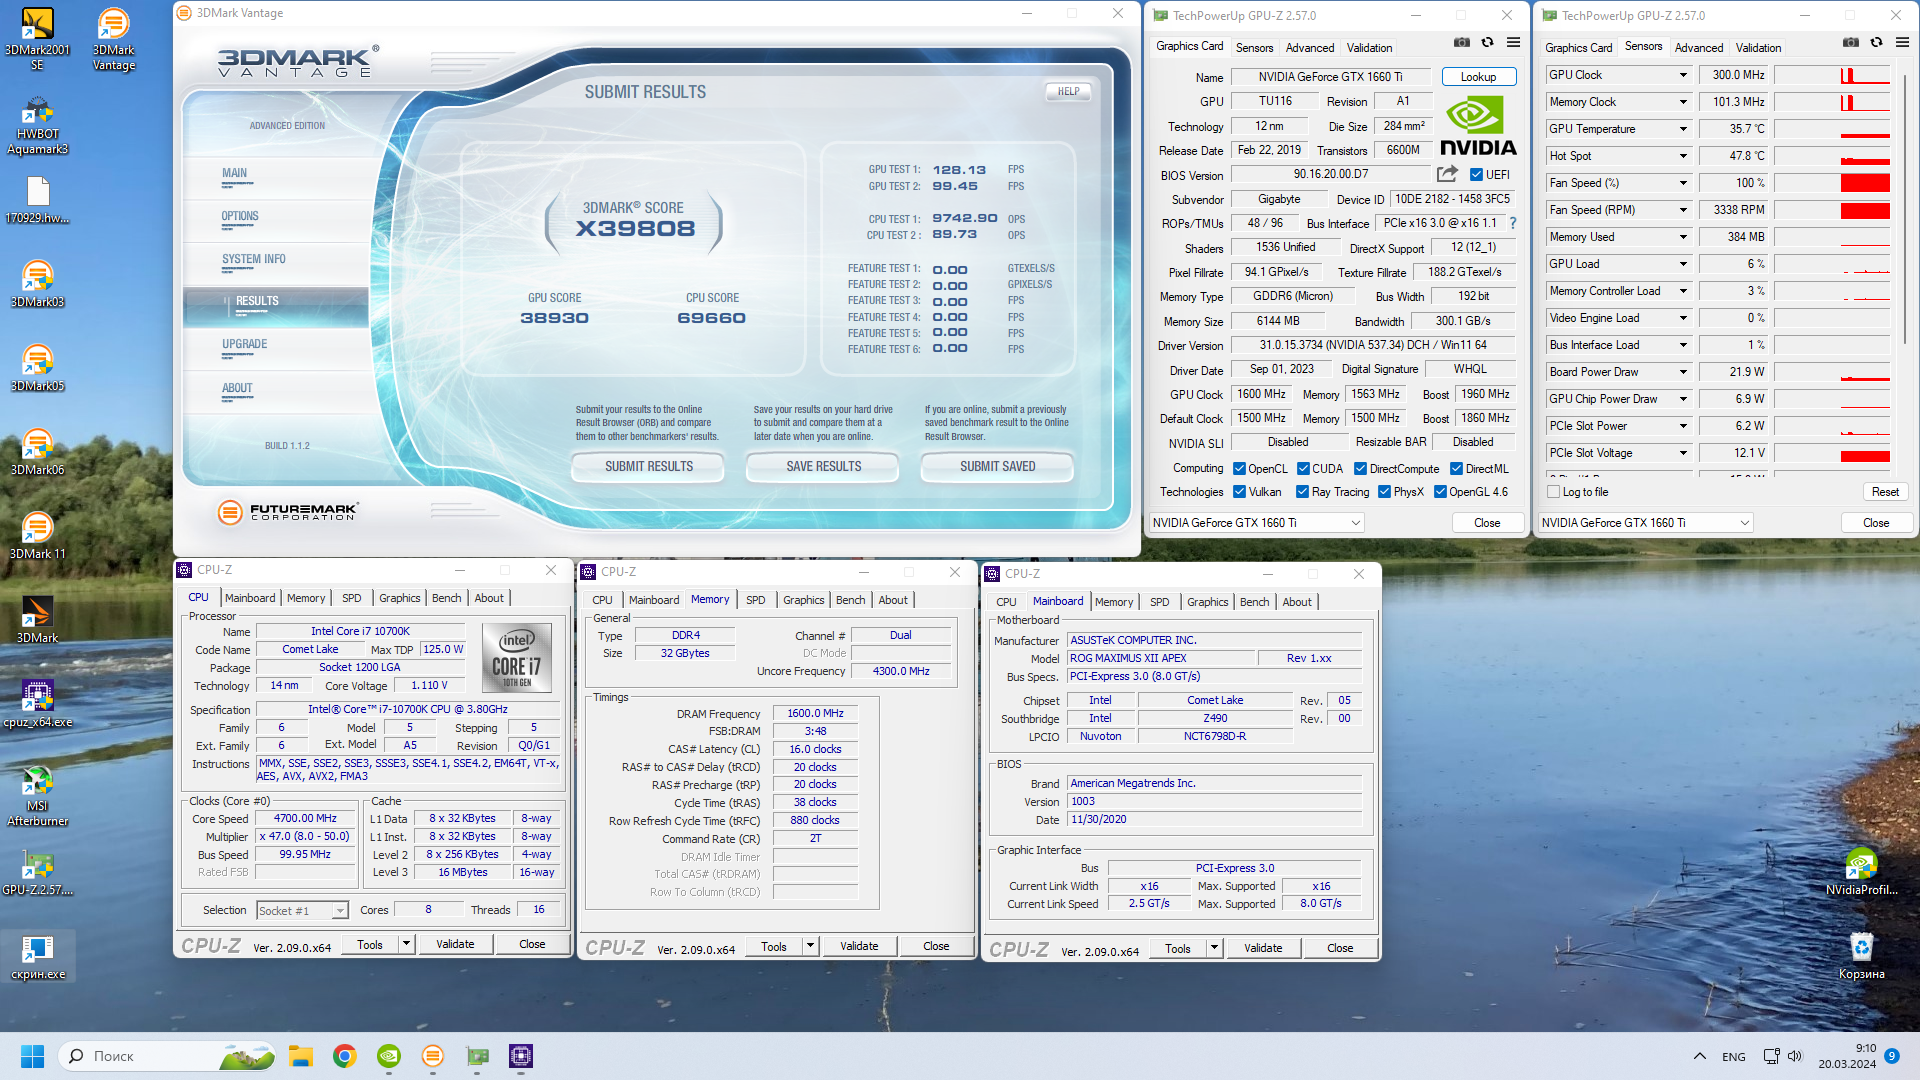The image size is (1920, 1080).
Task: Click screenshot camera icon in first GPU-Z window
Action: [x=1462, y=43]
